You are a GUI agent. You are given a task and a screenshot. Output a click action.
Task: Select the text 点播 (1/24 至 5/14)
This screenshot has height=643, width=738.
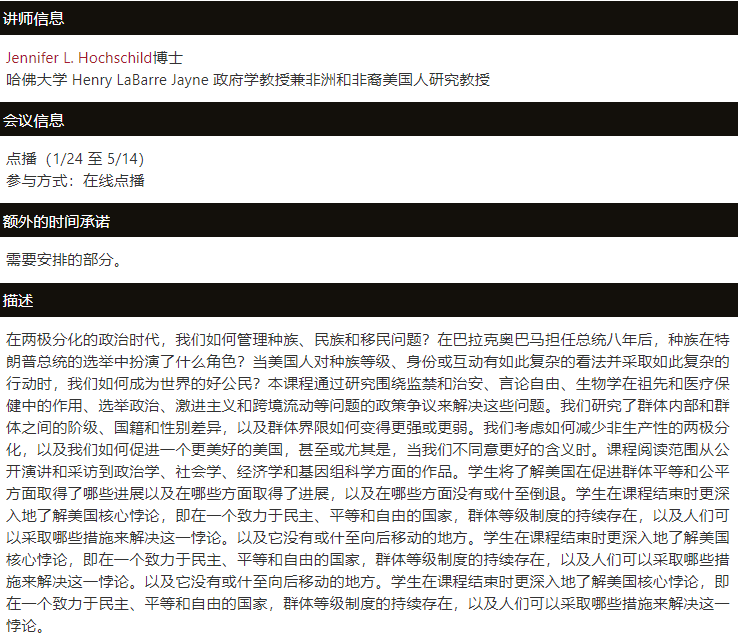tap(75, 159)
